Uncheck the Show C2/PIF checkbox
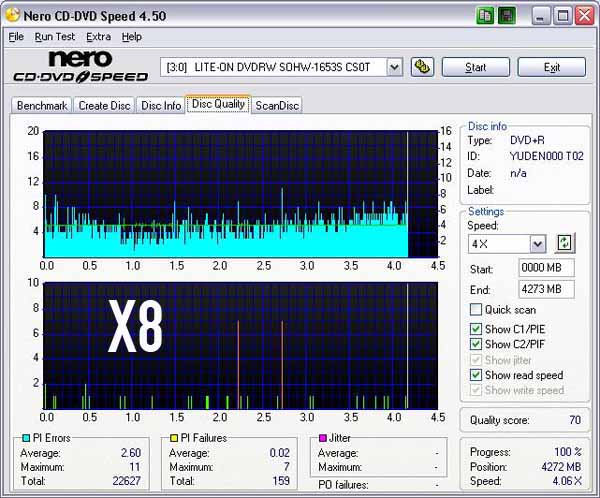Viewport: 600px width, 498px height. (x=476, y=344)
